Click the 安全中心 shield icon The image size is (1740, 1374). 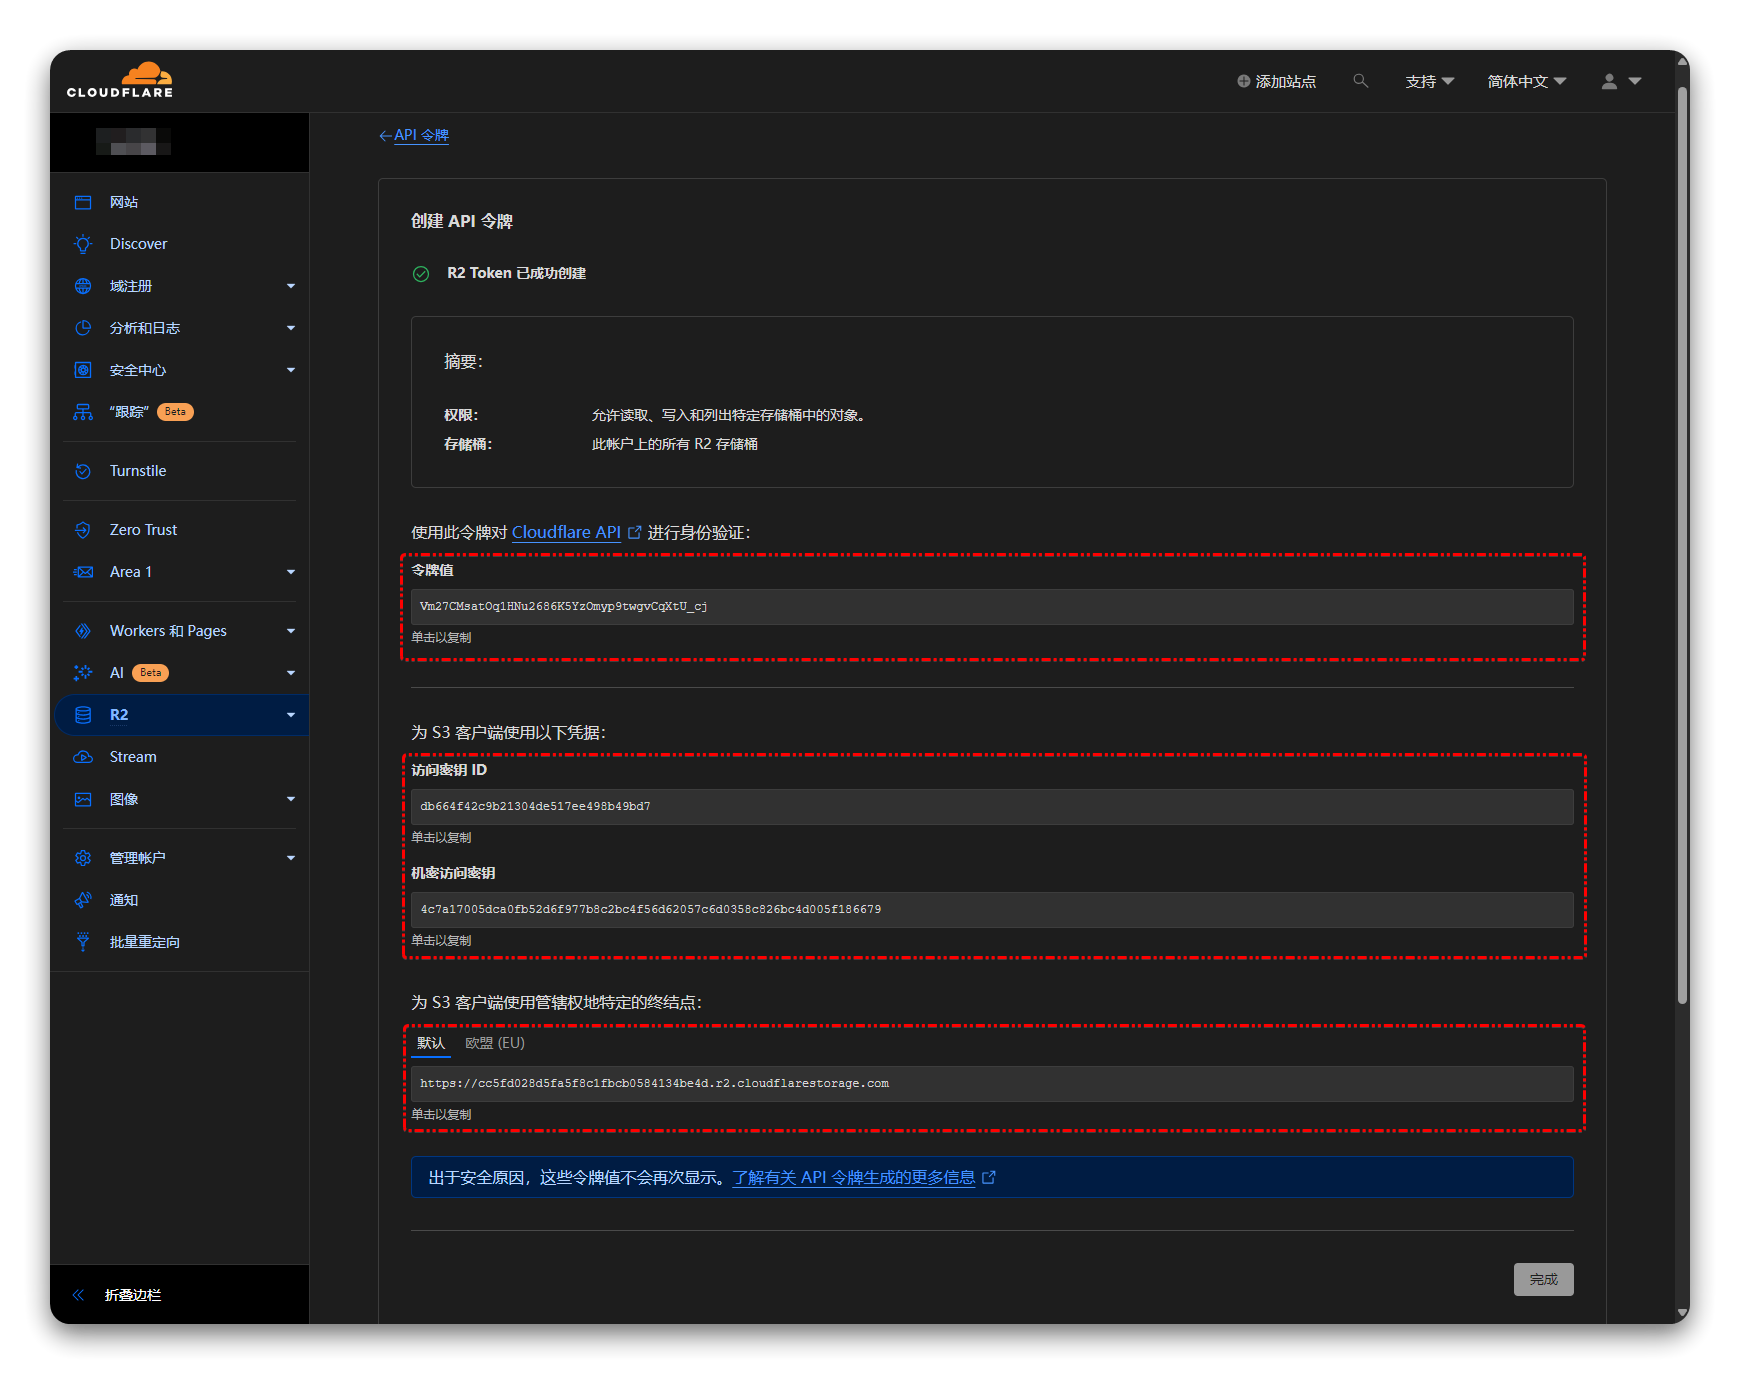83,370
